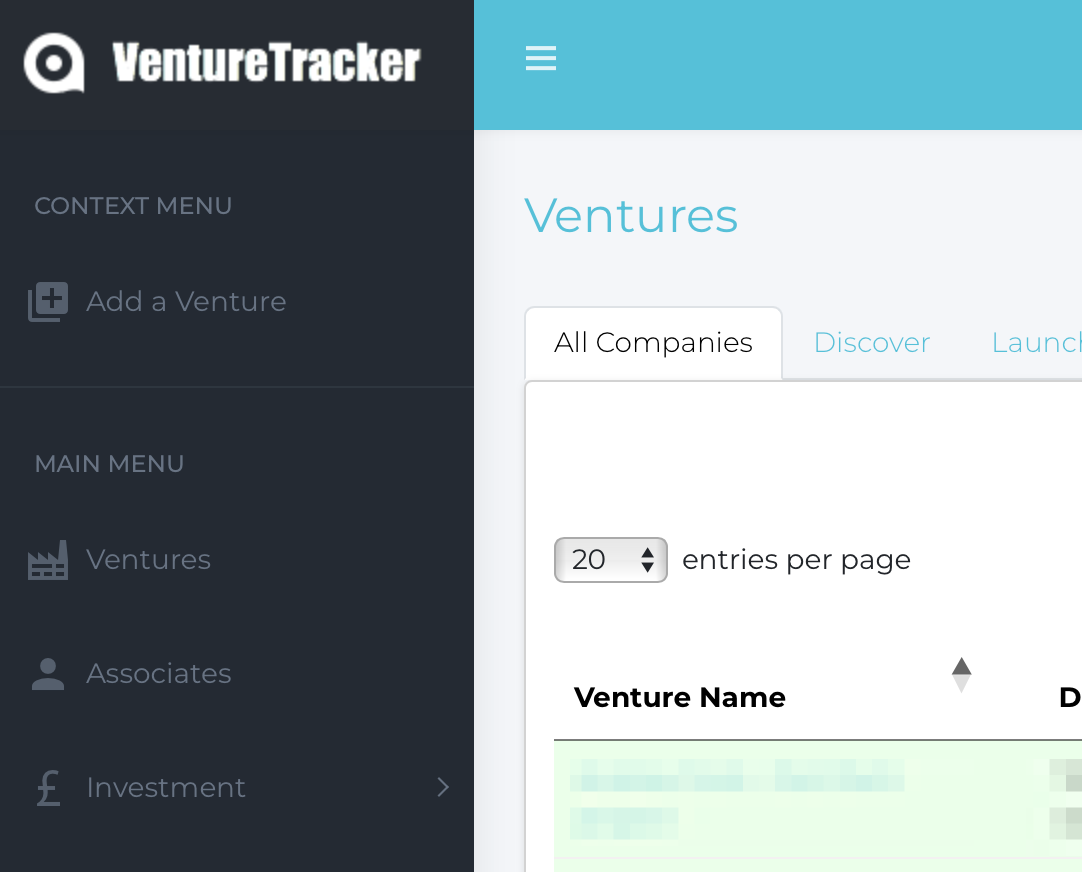1082x872 pixels.
Task: Open the entries per page dropdown
Action: (x=610, y=560)
